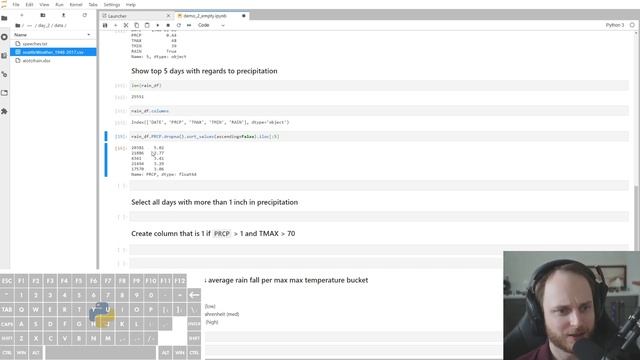The height and width of the screenshot is (360, 640).
Task: Select seattleWeather_1948-2017.csv file
Action: 53,52
